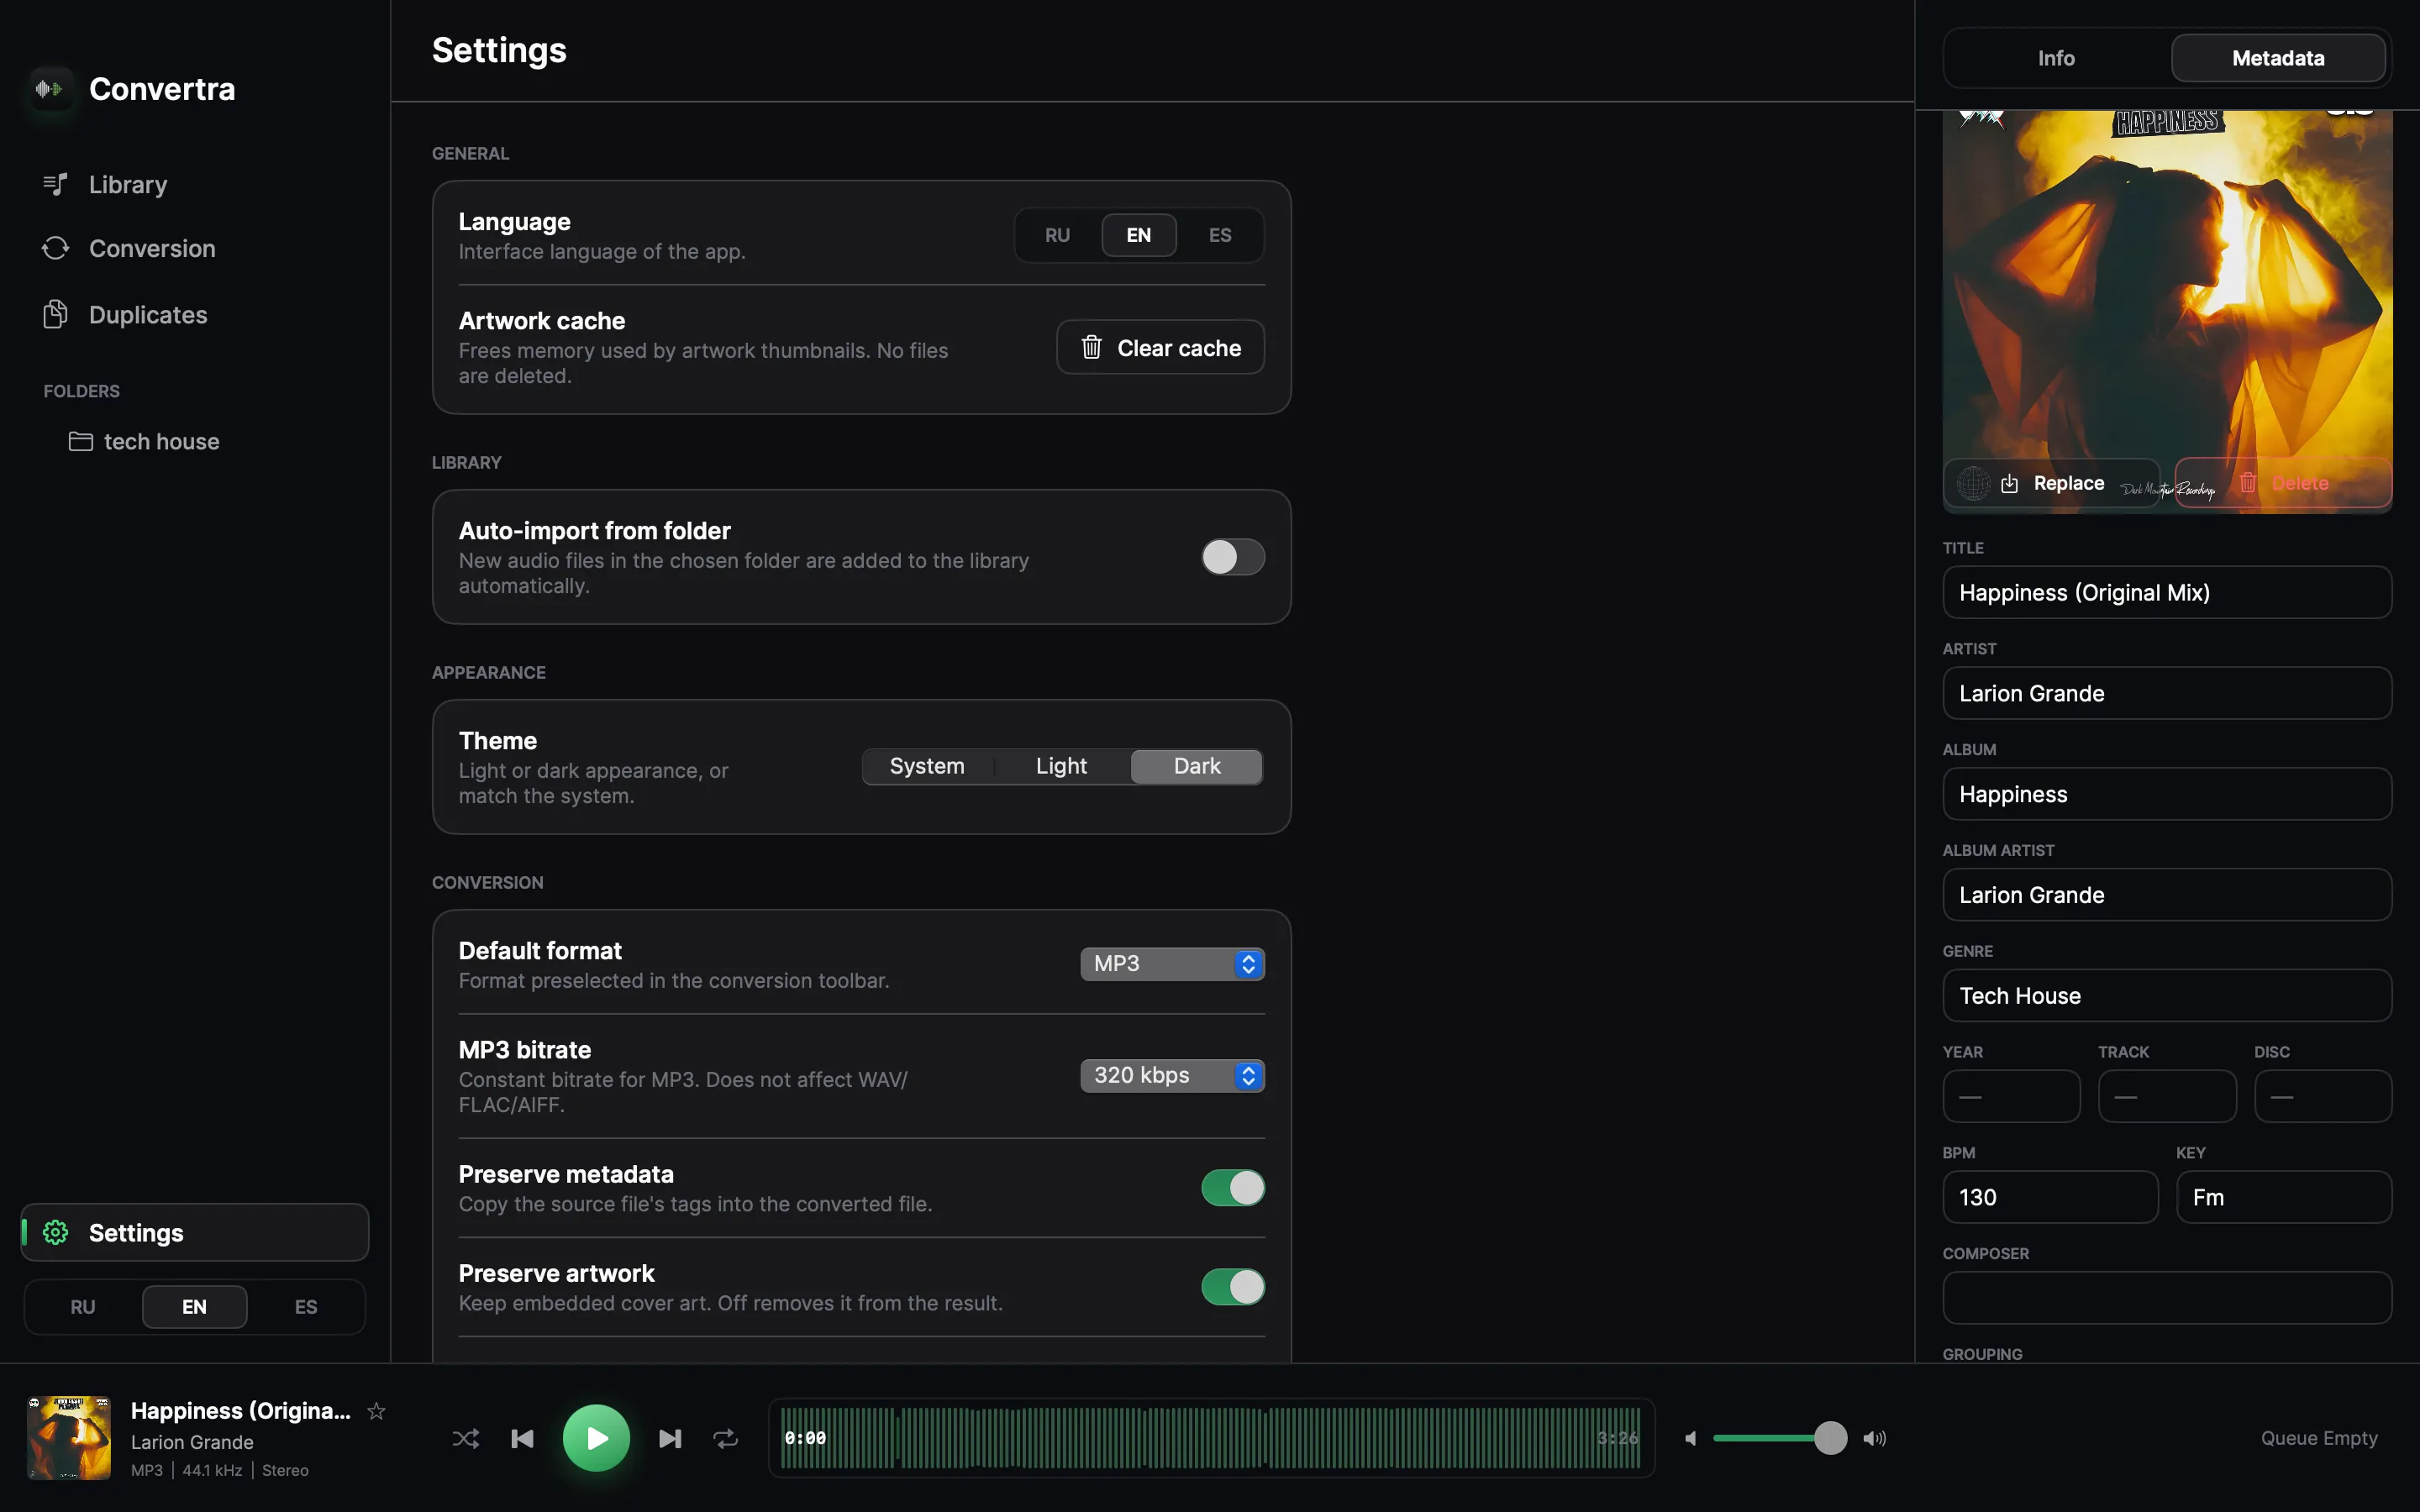Click the trash icon on Clear cache

click(1091, 347)
